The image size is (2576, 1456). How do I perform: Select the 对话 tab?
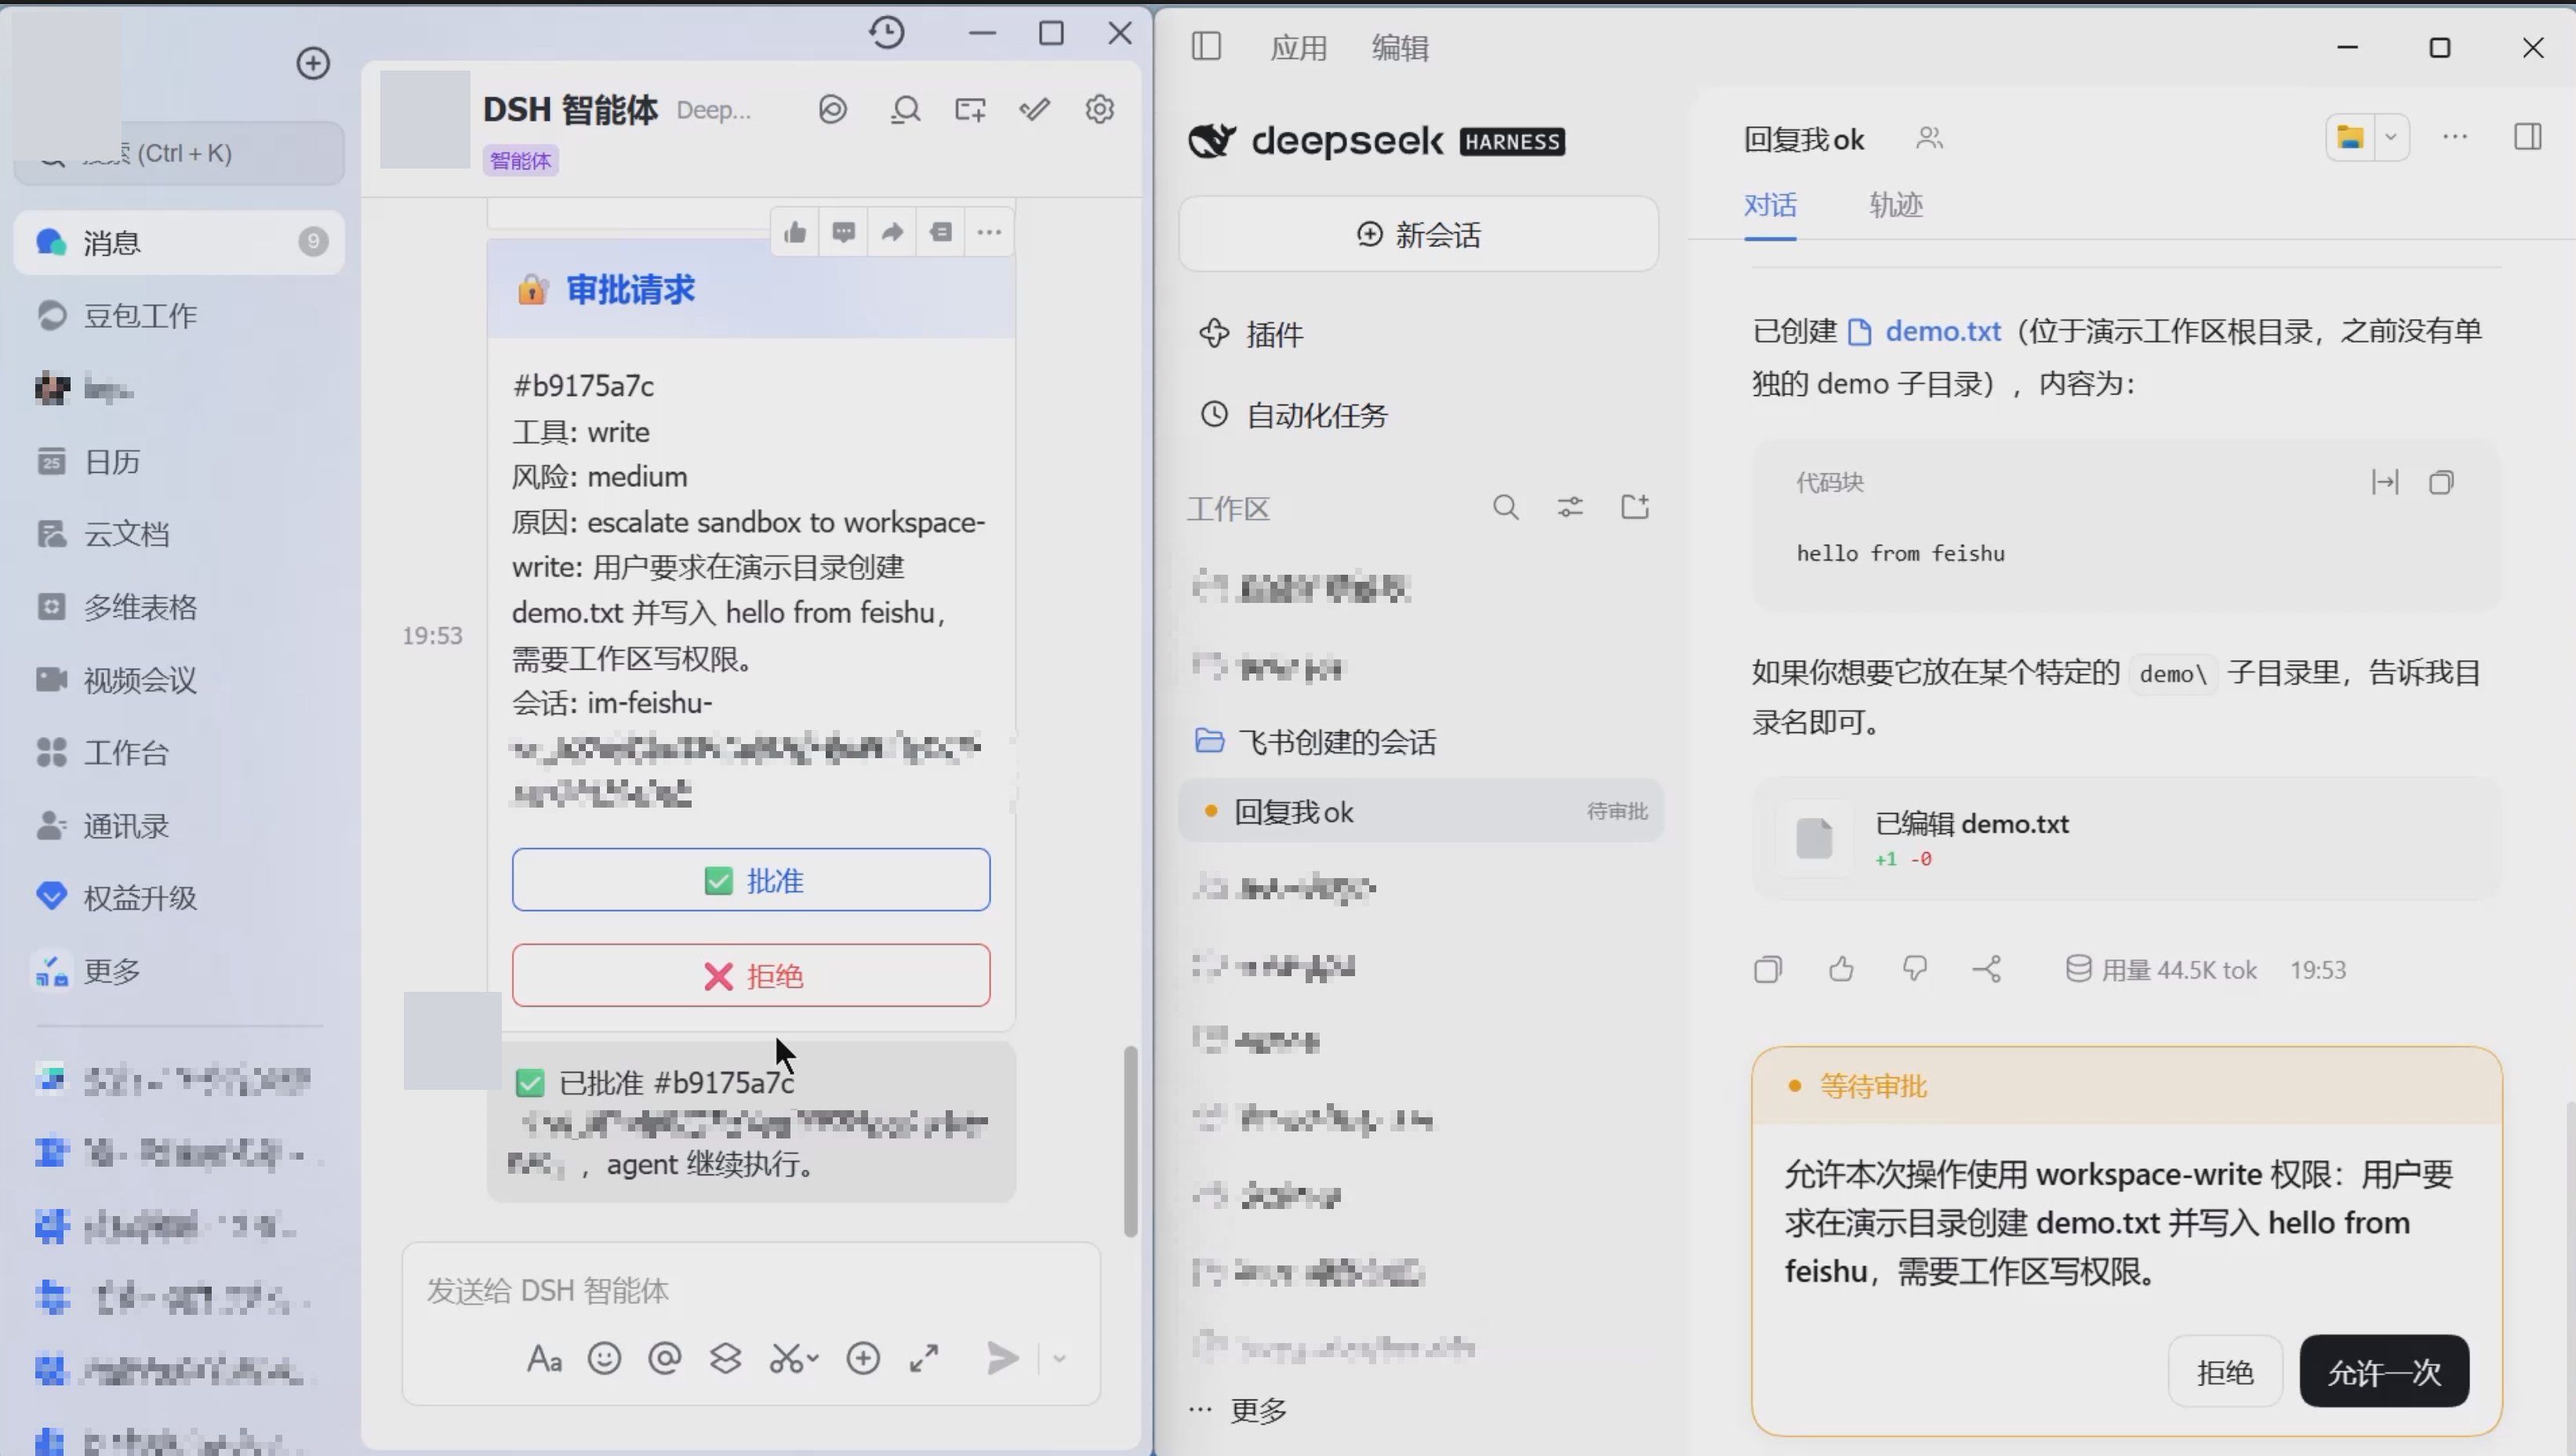tap(1770, 205)
